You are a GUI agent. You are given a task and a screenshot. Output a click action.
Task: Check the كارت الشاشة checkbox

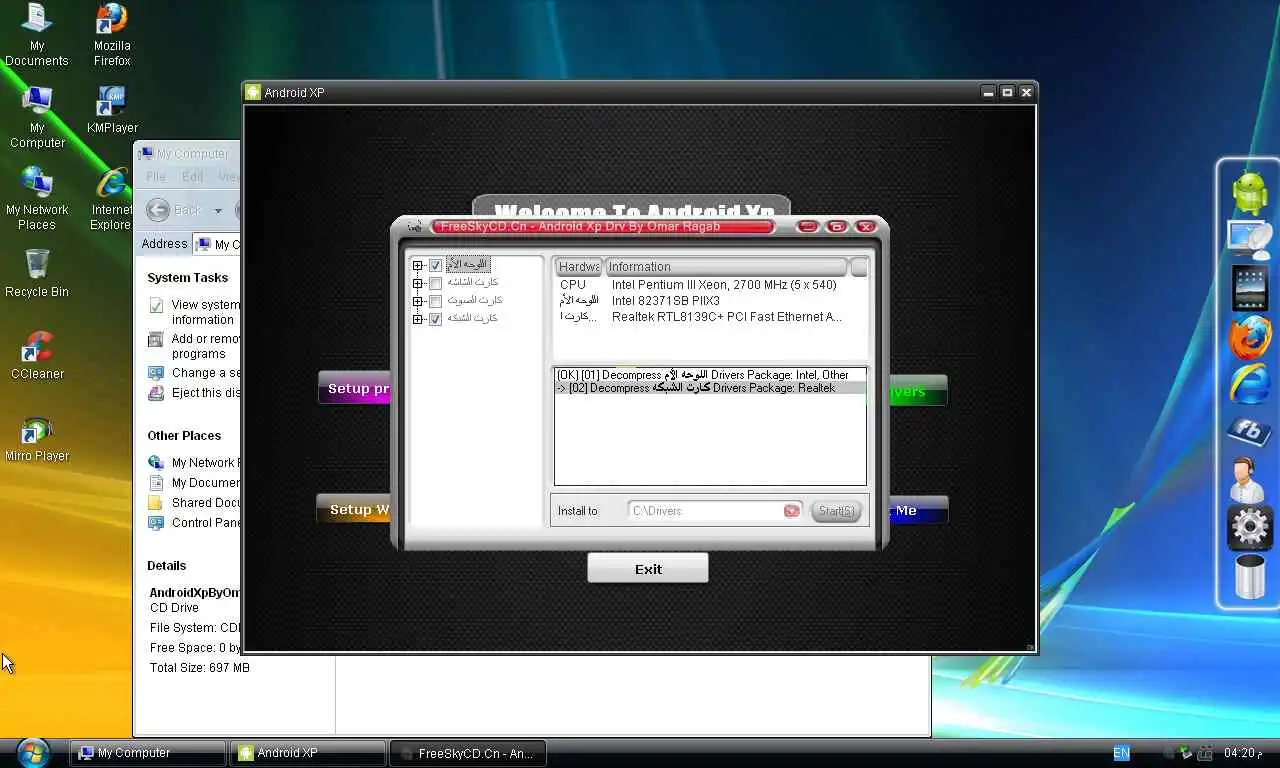coord(435,284)
